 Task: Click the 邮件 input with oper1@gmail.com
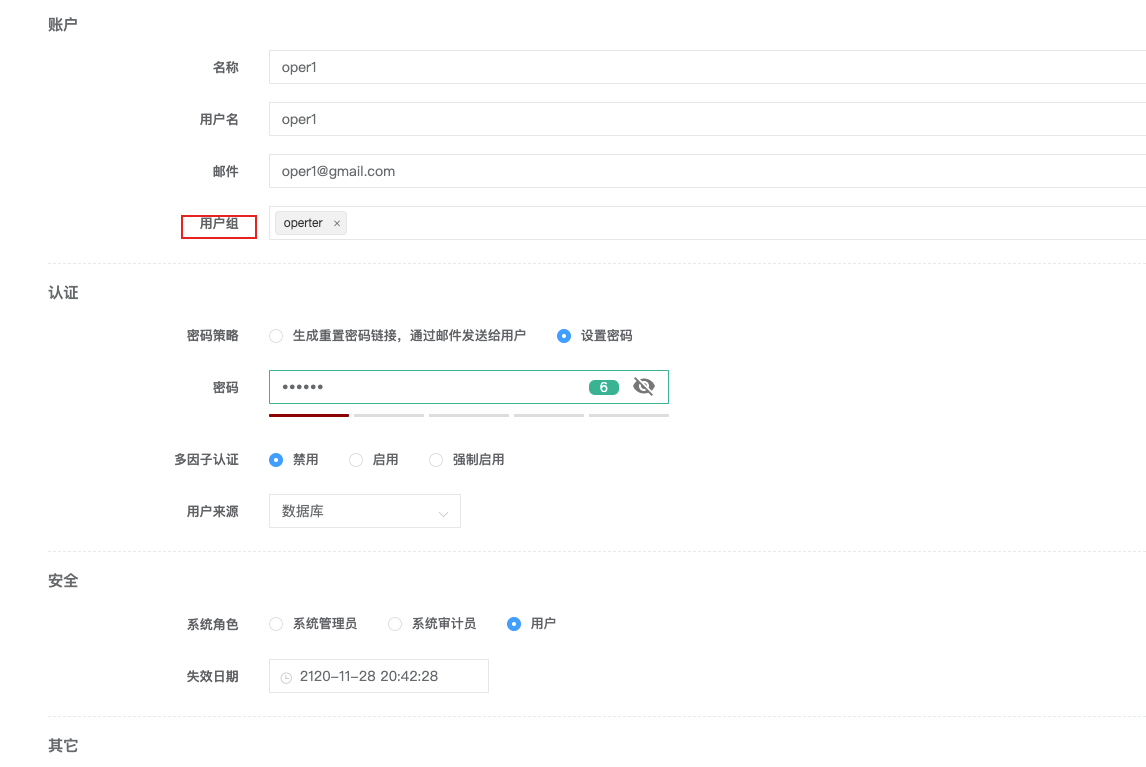coord(707,171)
